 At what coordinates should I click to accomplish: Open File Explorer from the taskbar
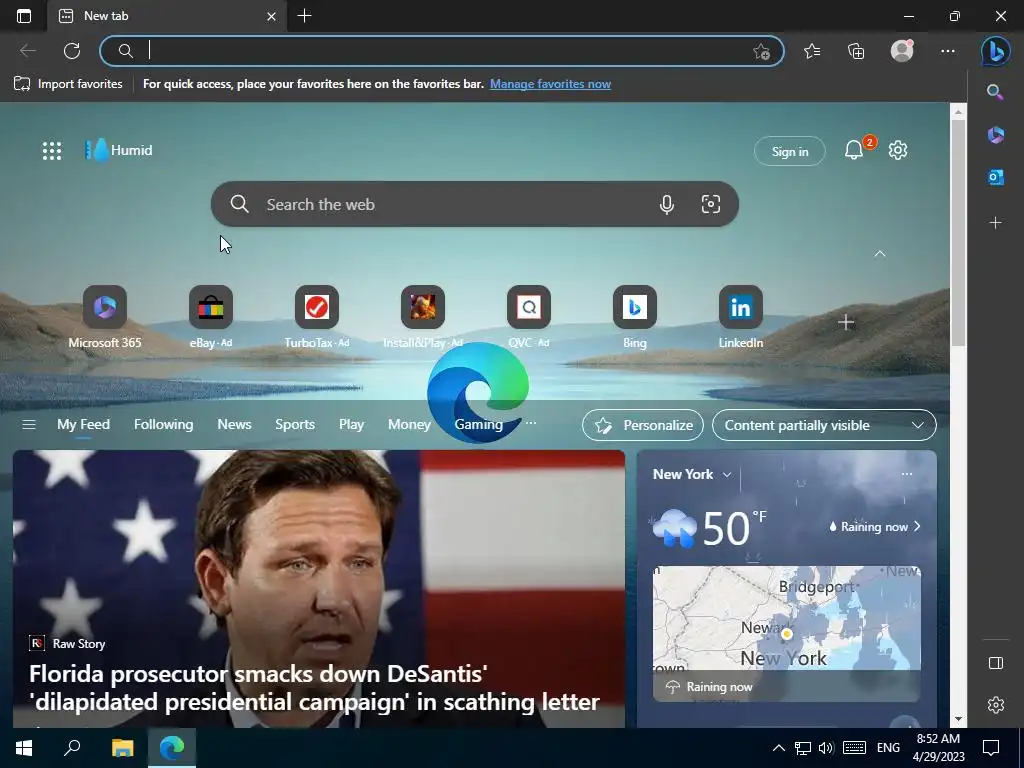pyautogui.click(x=122, y=748)
